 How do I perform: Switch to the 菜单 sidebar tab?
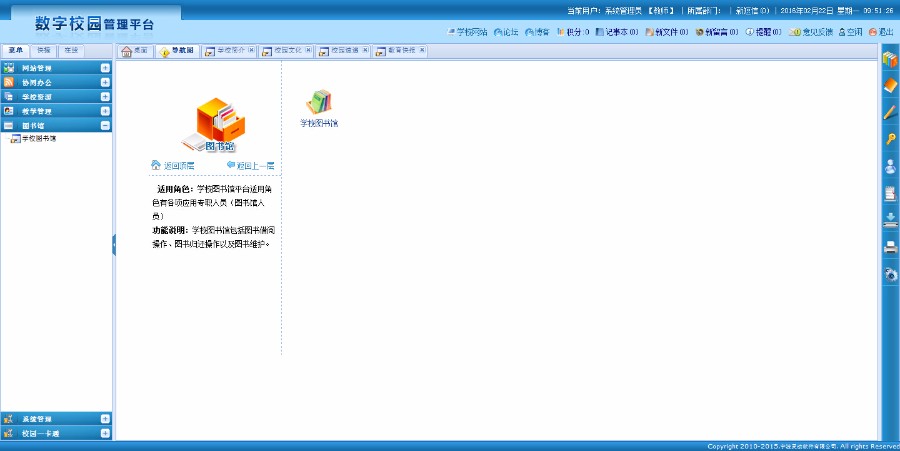click(x=15, y=50)
